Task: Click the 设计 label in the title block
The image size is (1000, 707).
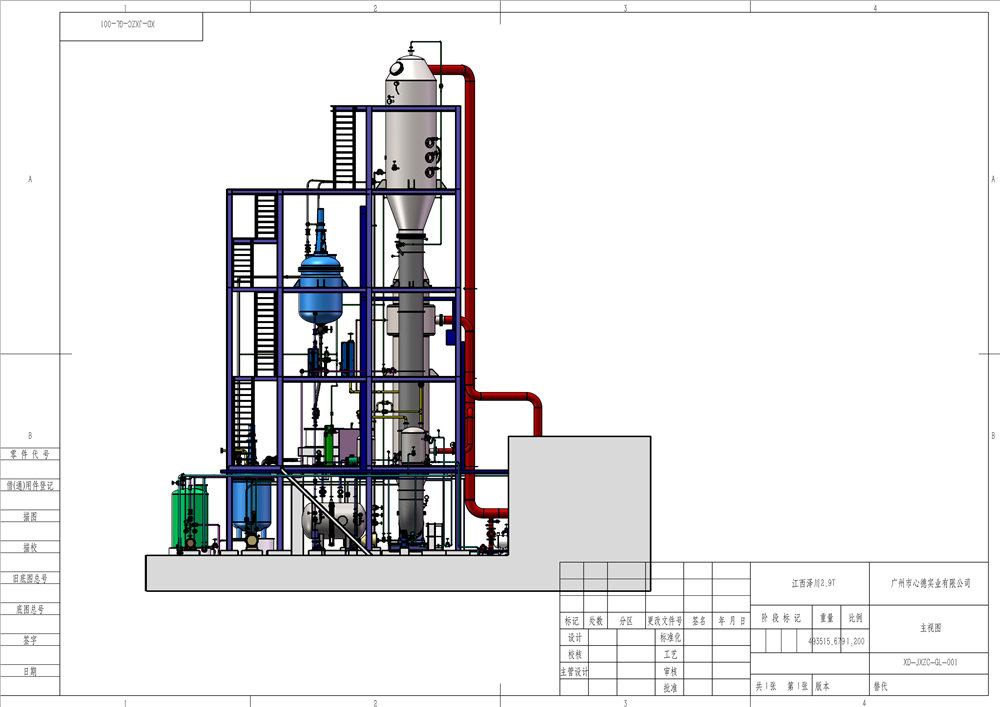Action: click(573, 638)
